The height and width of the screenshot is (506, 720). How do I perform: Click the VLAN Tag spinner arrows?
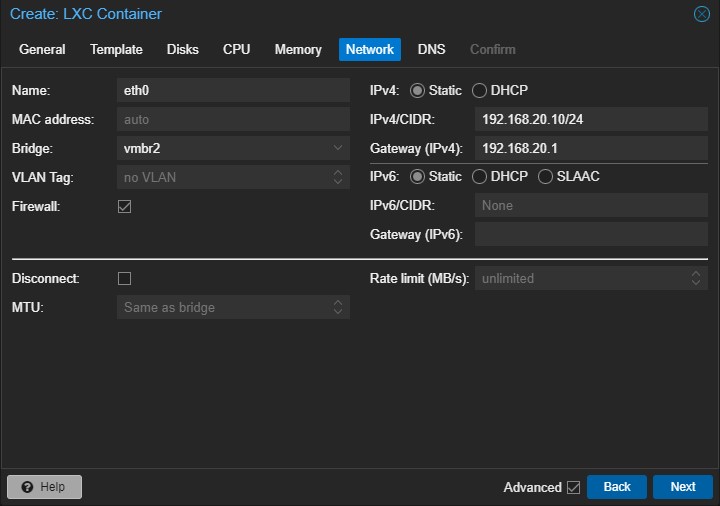(338, 177)
